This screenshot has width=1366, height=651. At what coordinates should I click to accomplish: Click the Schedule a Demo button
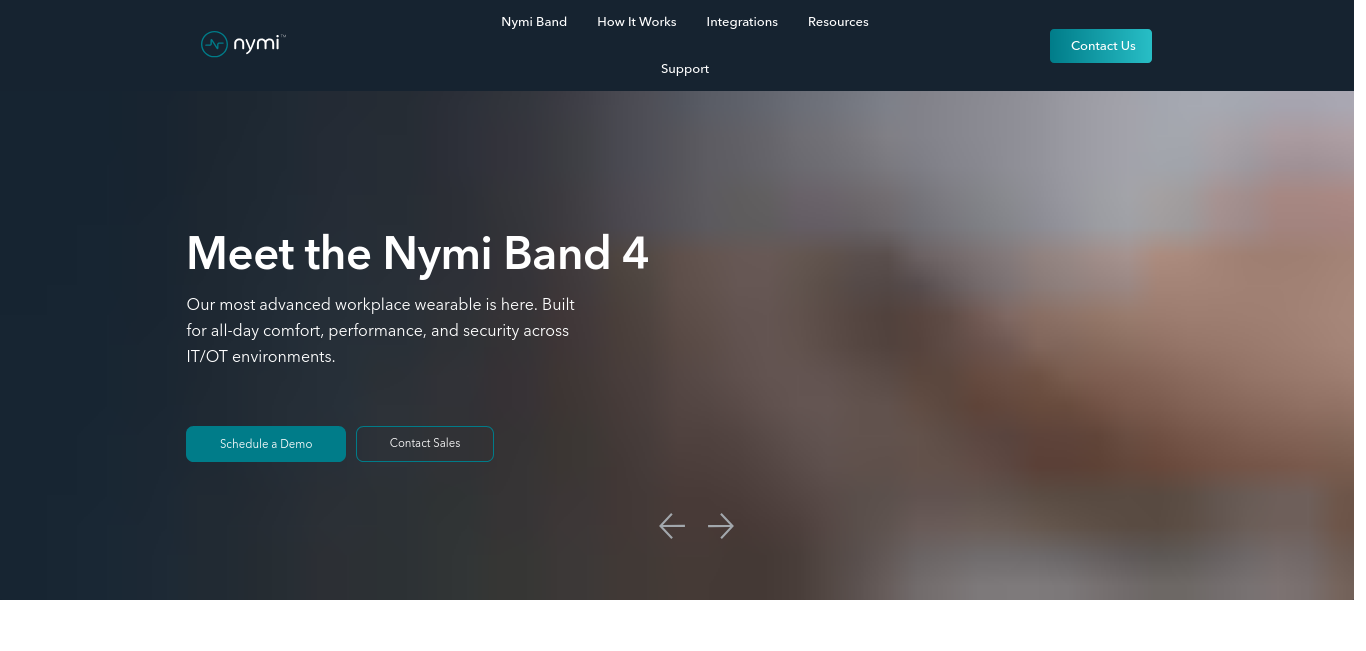266,444
